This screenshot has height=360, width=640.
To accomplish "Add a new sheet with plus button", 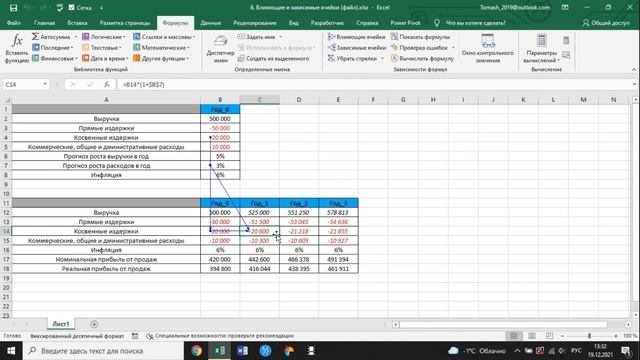I will 94,324.
